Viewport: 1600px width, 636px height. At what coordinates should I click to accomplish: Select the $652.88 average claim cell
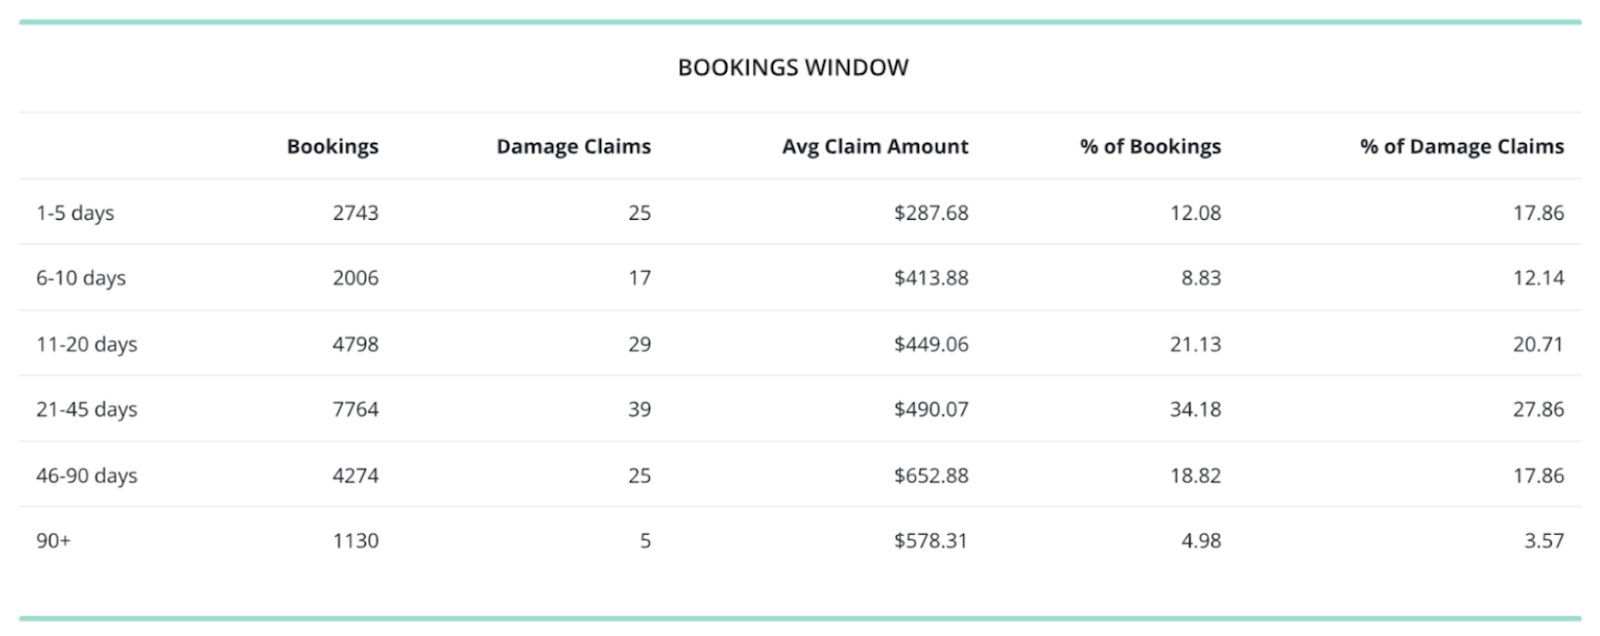tap(930, 476)
